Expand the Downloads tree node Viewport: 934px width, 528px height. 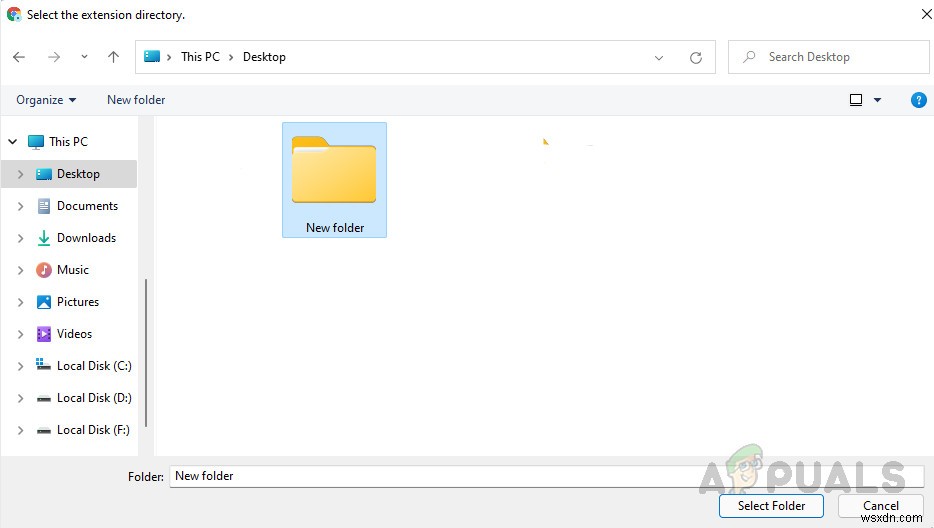[20, 238]
